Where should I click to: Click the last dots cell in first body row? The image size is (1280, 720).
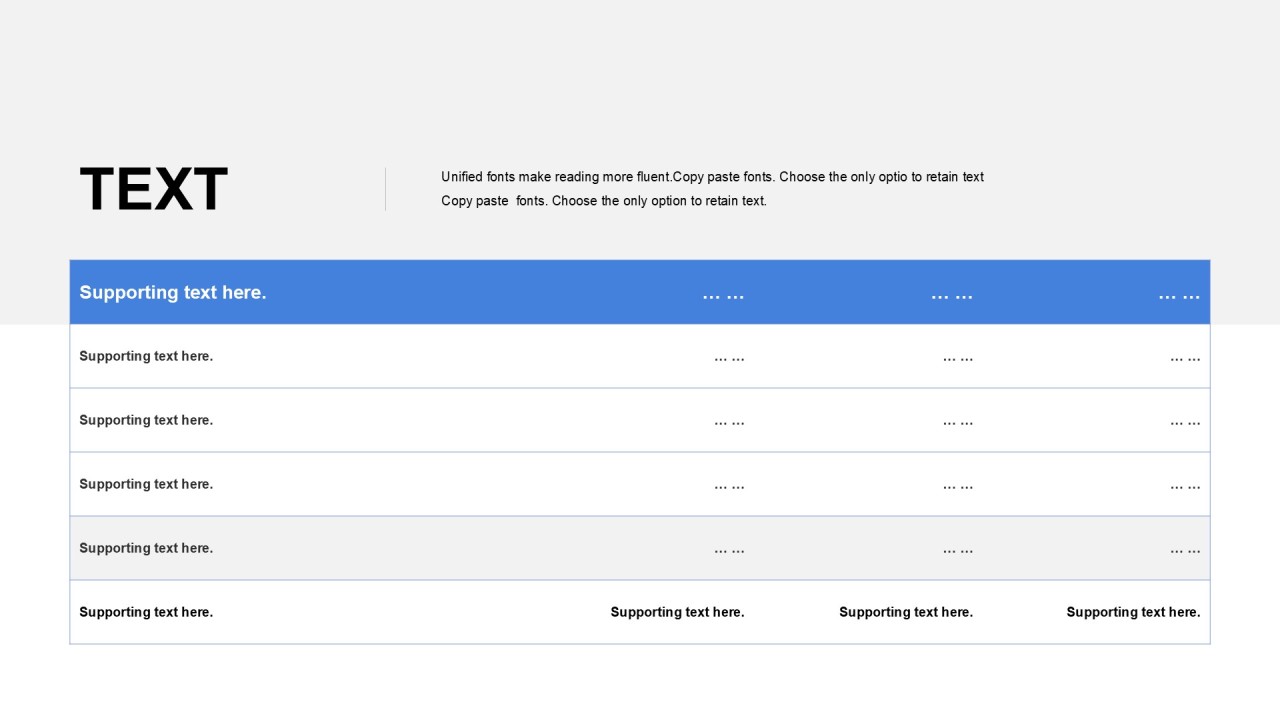1185,357
